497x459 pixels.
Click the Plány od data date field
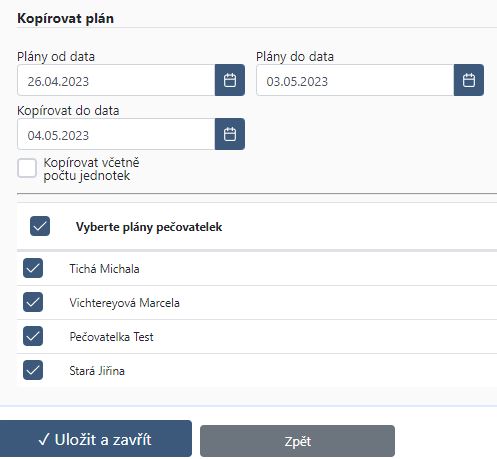[116, 80]
